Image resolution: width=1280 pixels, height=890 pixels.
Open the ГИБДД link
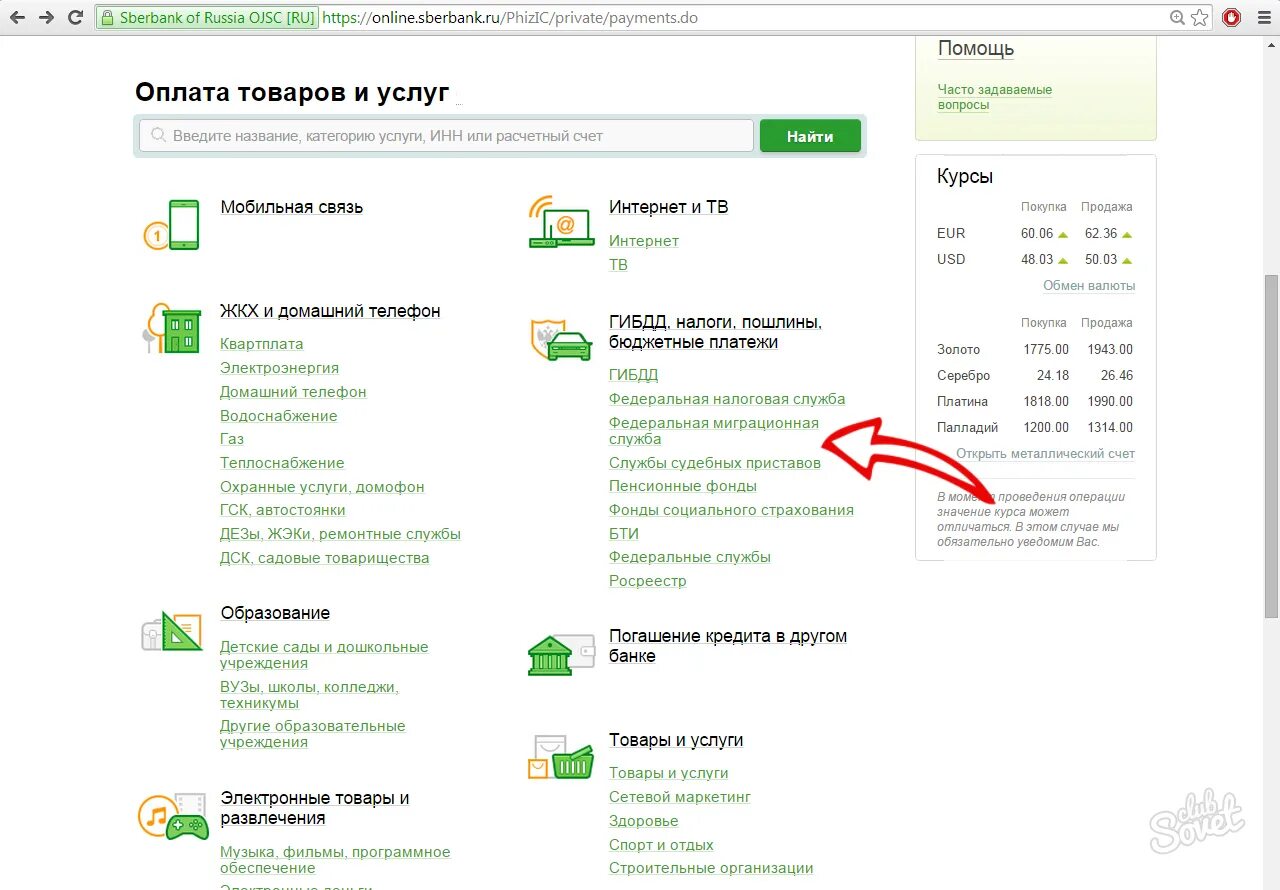pos(634,375)
